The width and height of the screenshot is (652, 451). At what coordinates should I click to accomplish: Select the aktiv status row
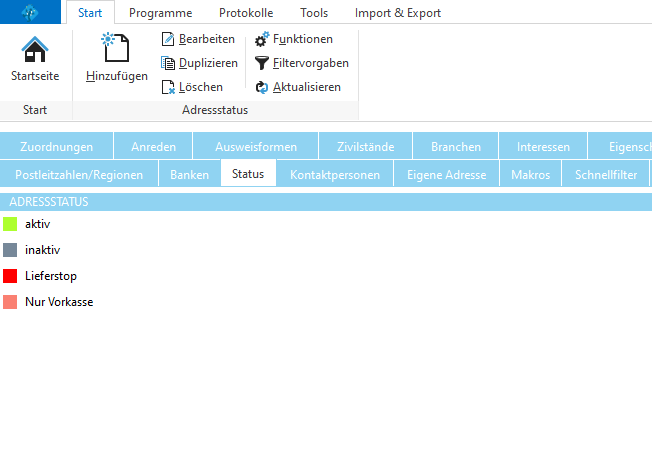click(x=326, y=224)
